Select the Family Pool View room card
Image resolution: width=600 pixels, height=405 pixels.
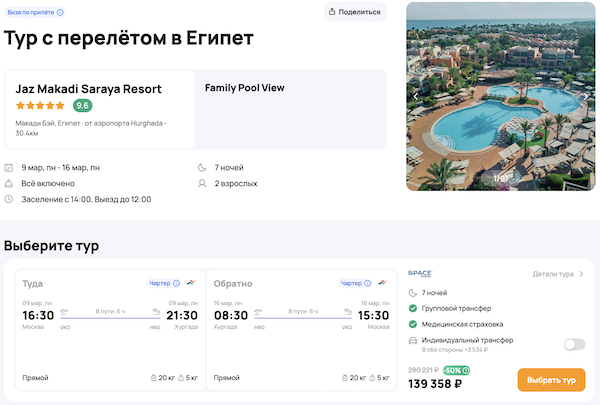click(290, 109)
